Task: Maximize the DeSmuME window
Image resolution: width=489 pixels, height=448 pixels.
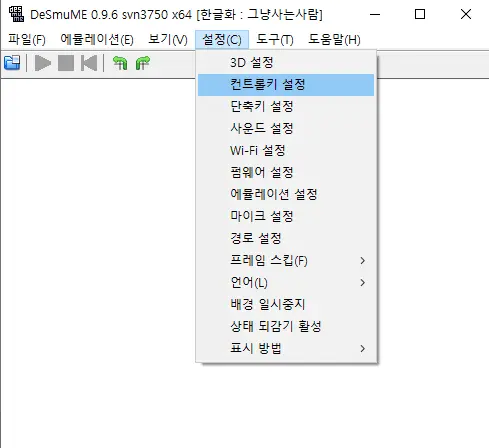Action: (420, 14)
